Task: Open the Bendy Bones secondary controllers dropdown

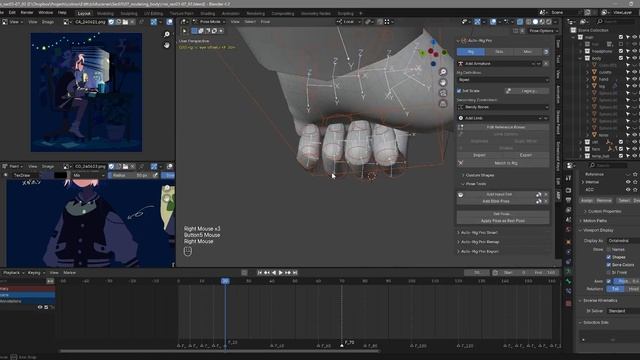Action: [x=503, y=107]
